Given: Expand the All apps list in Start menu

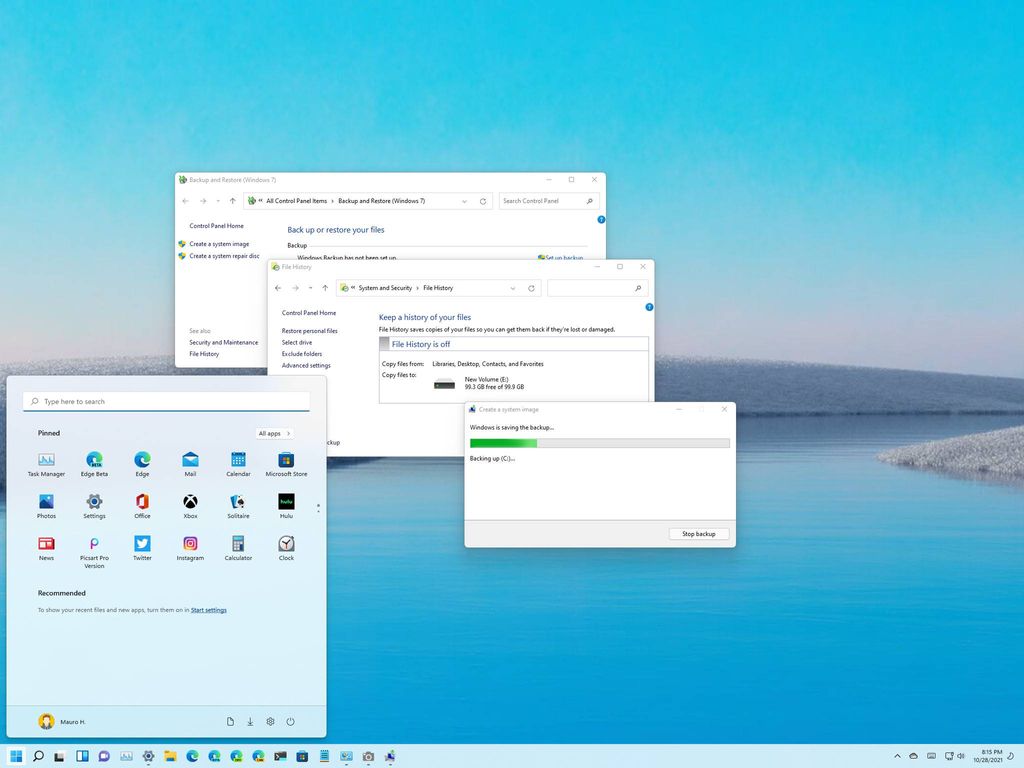Looking at the screenshot, I should [272, 433].
